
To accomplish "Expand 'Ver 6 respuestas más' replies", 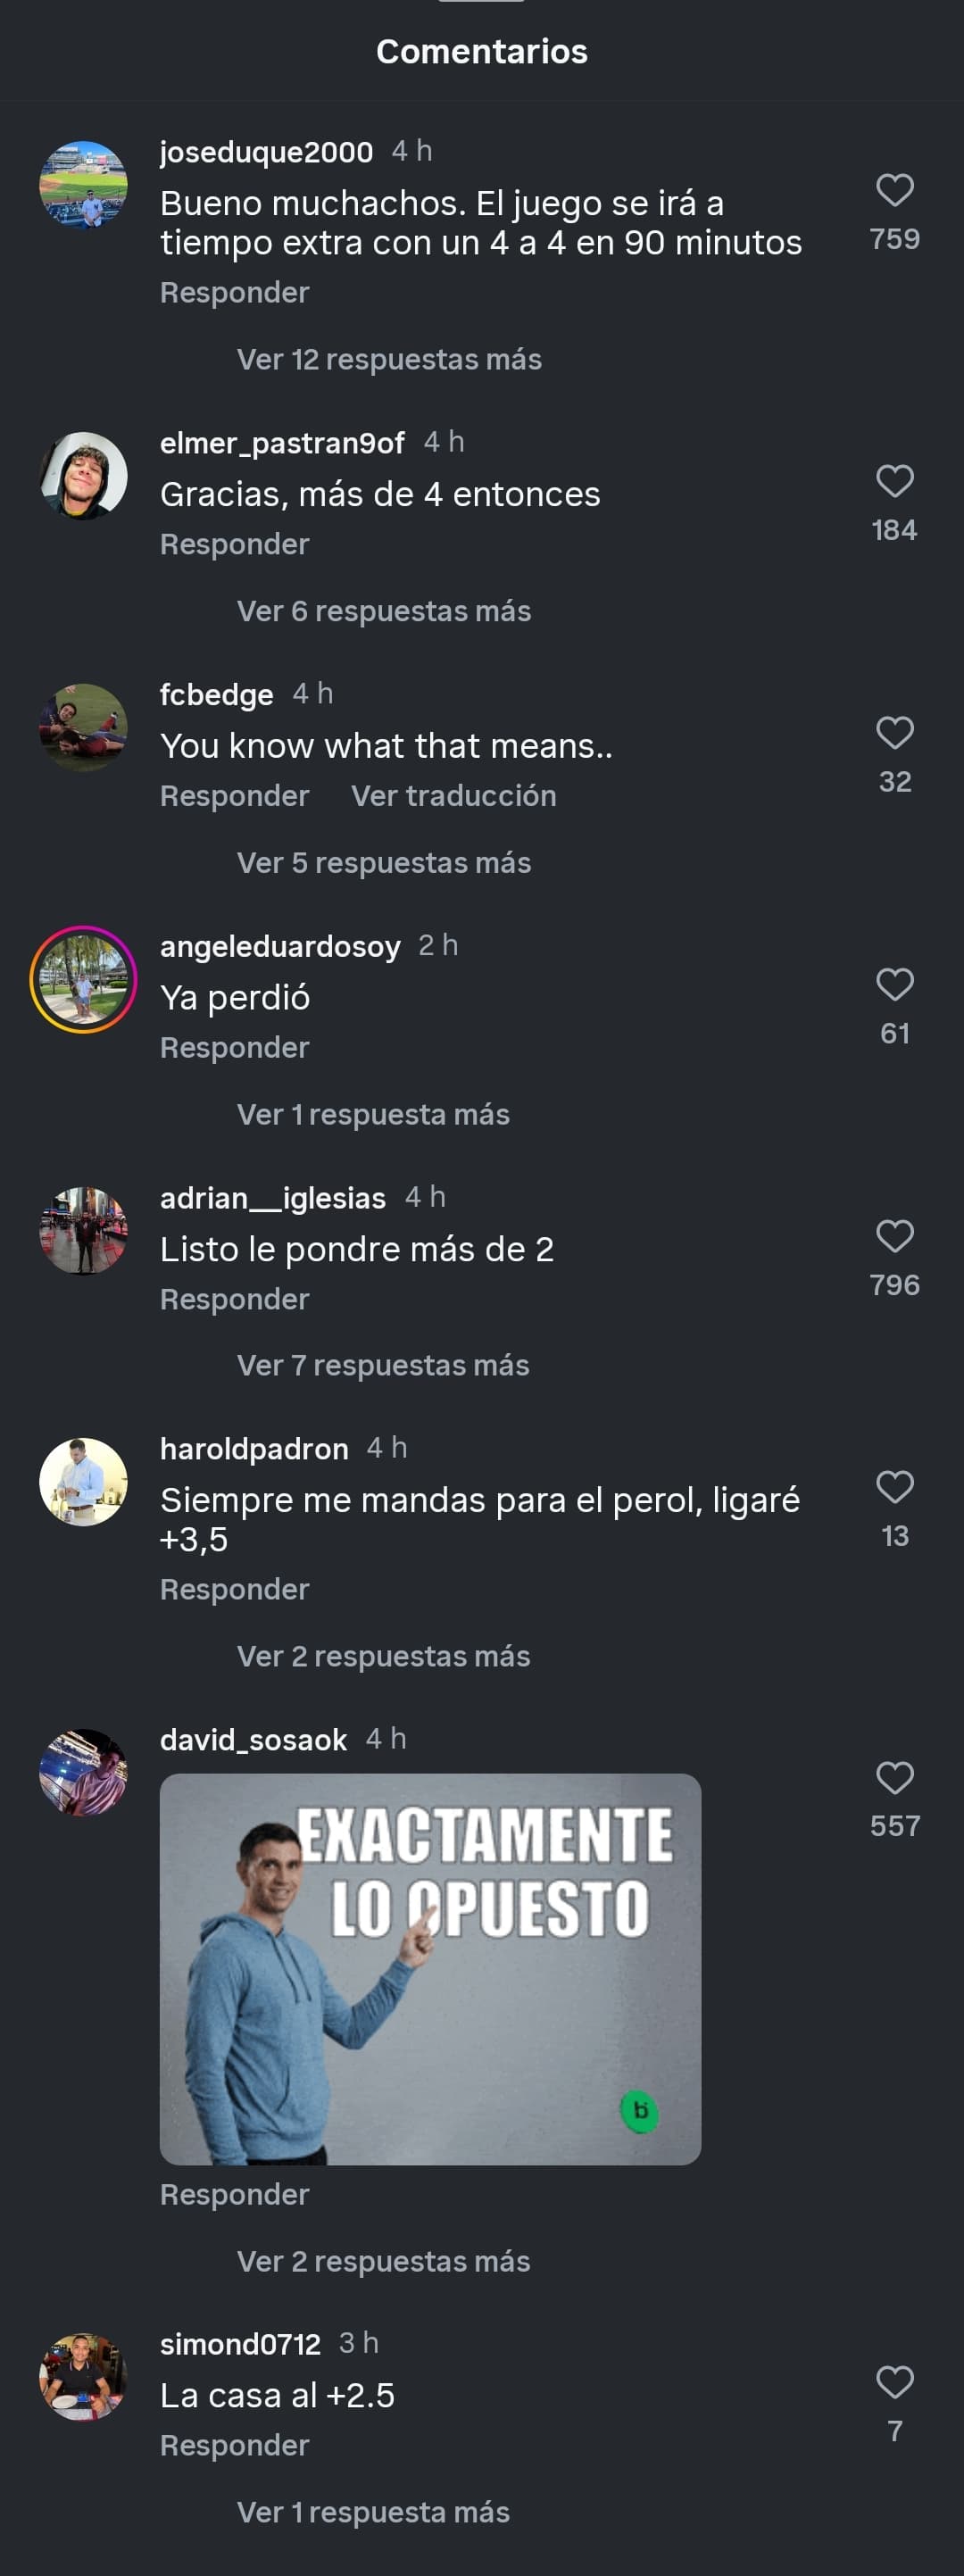I will (384, 611).
